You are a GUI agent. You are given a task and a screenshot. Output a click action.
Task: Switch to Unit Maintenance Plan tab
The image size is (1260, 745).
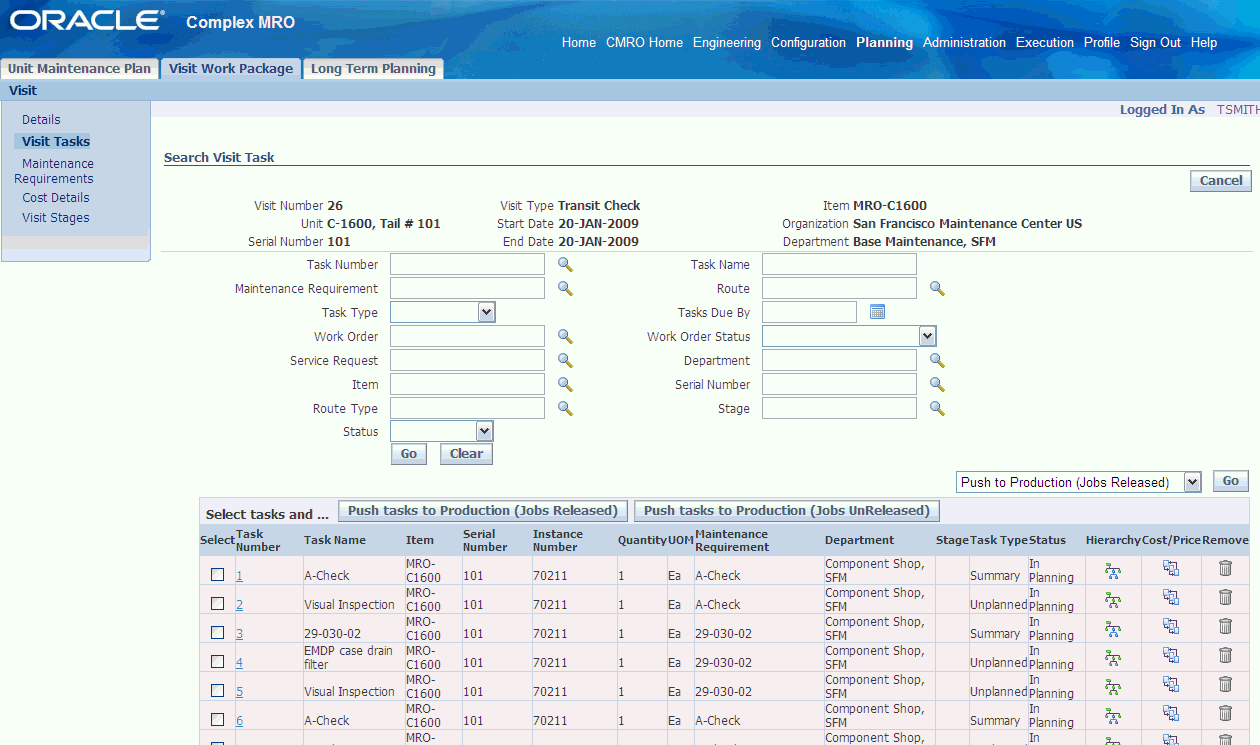coord(79,69)
